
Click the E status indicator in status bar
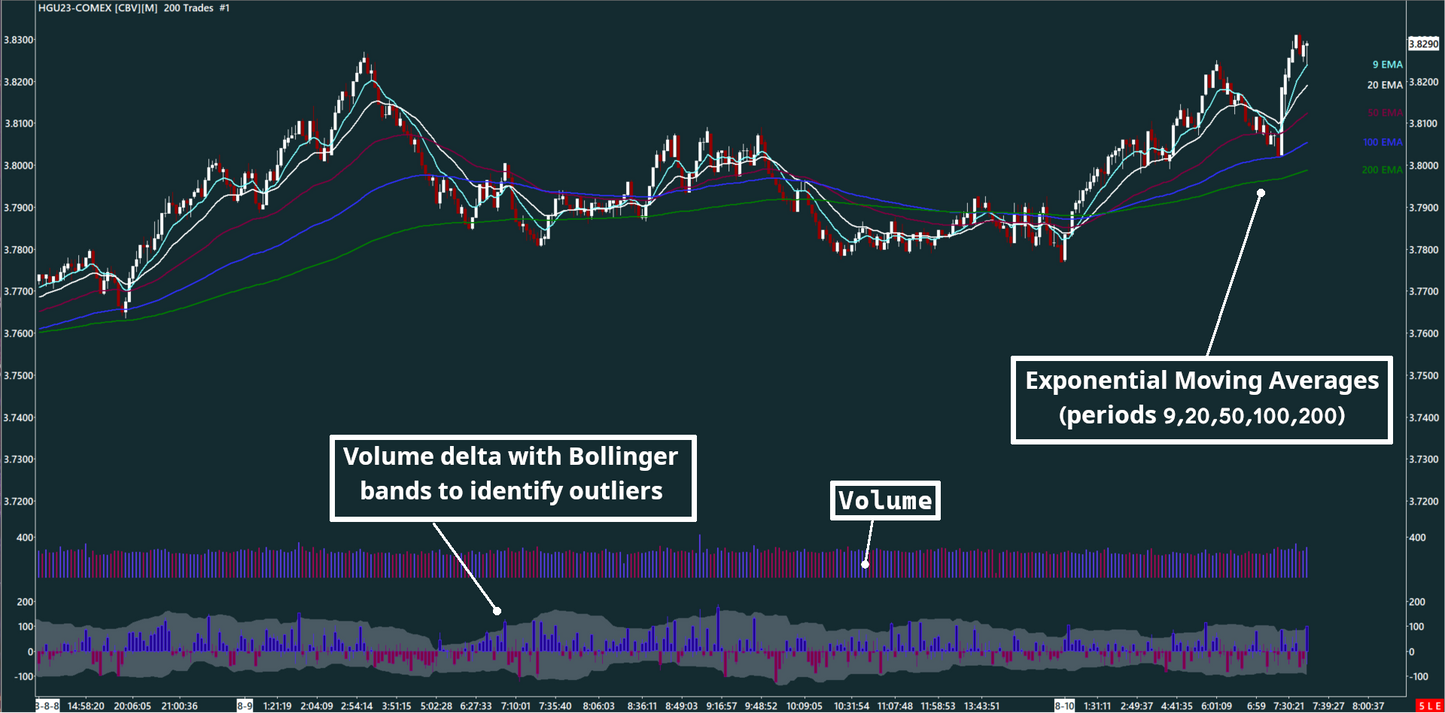1436,704
